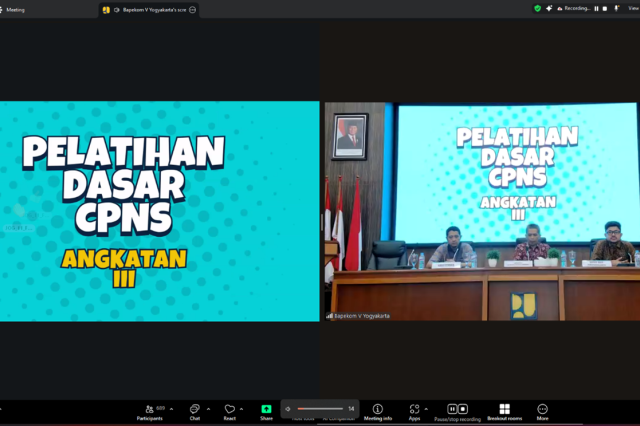Viewport: 640px width, 426px height.
Task: Stop recording from bottom toolbar
Action: (463, 409)
